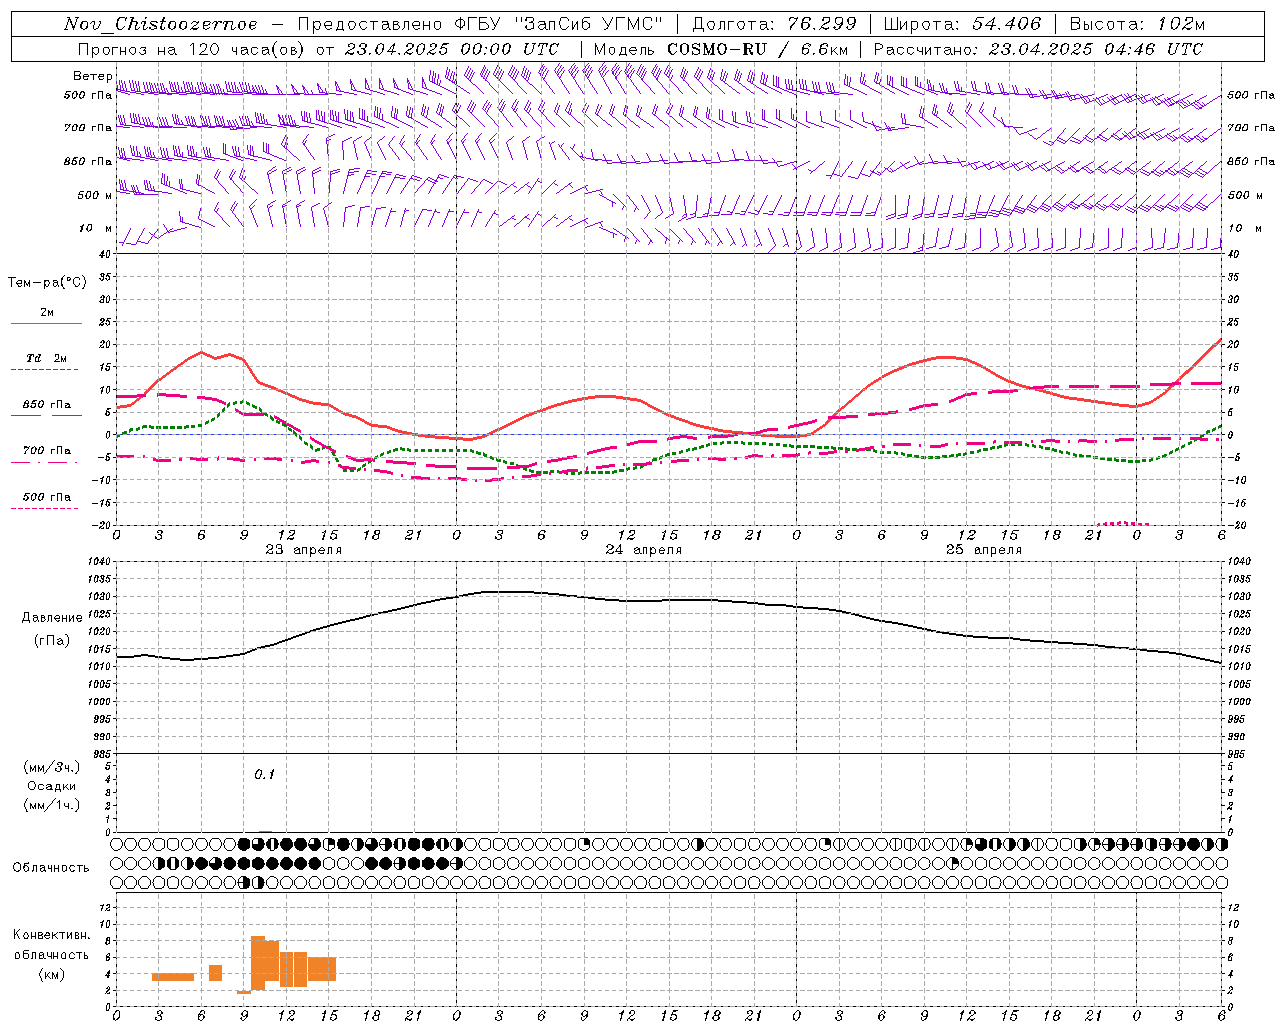Select the 700 гПа temperature legend entry
The height and width of the screenshot is (1024, 1280).
(46, 451)
